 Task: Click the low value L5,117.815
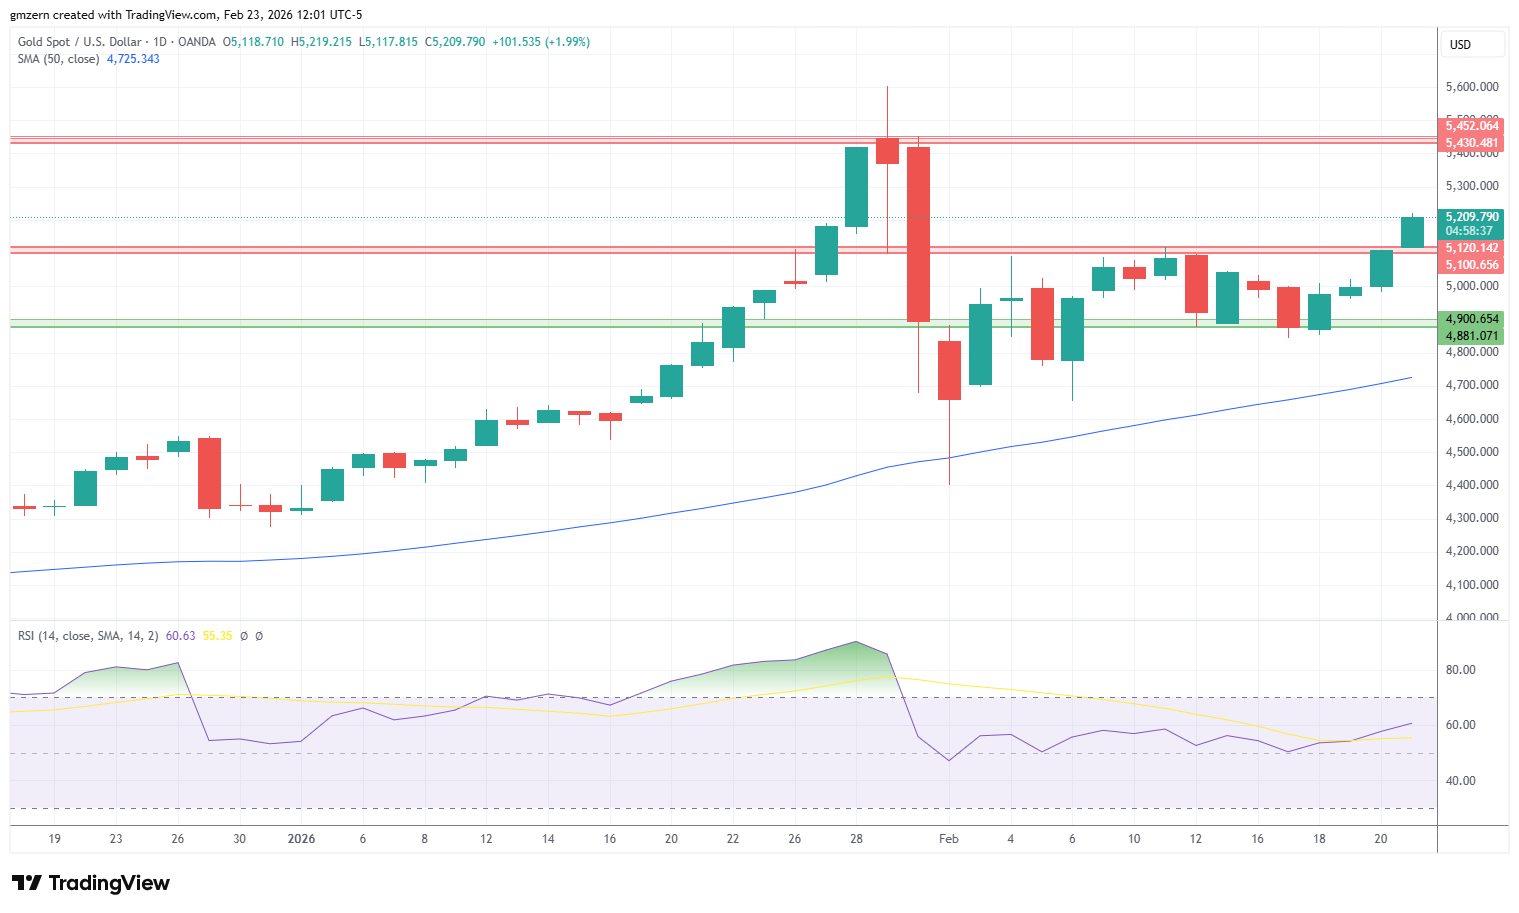pyautogui.click(x=388, y=42)
